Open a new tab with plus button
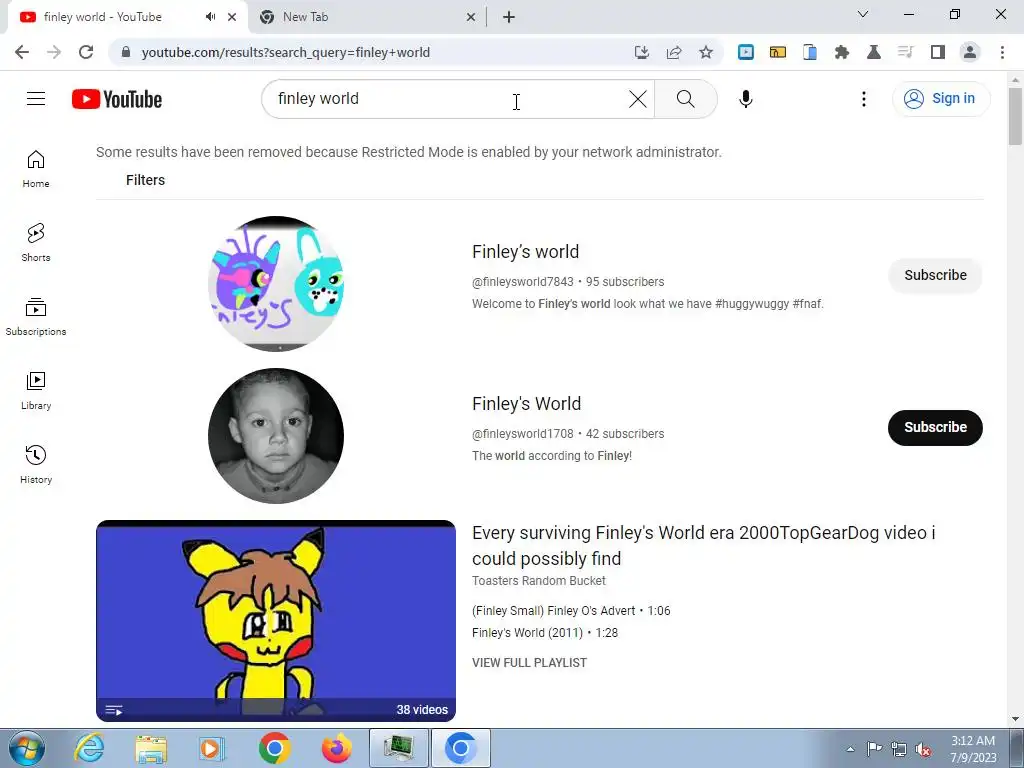1024x768 pixels. pyautogui.click(x=509, y=17)
